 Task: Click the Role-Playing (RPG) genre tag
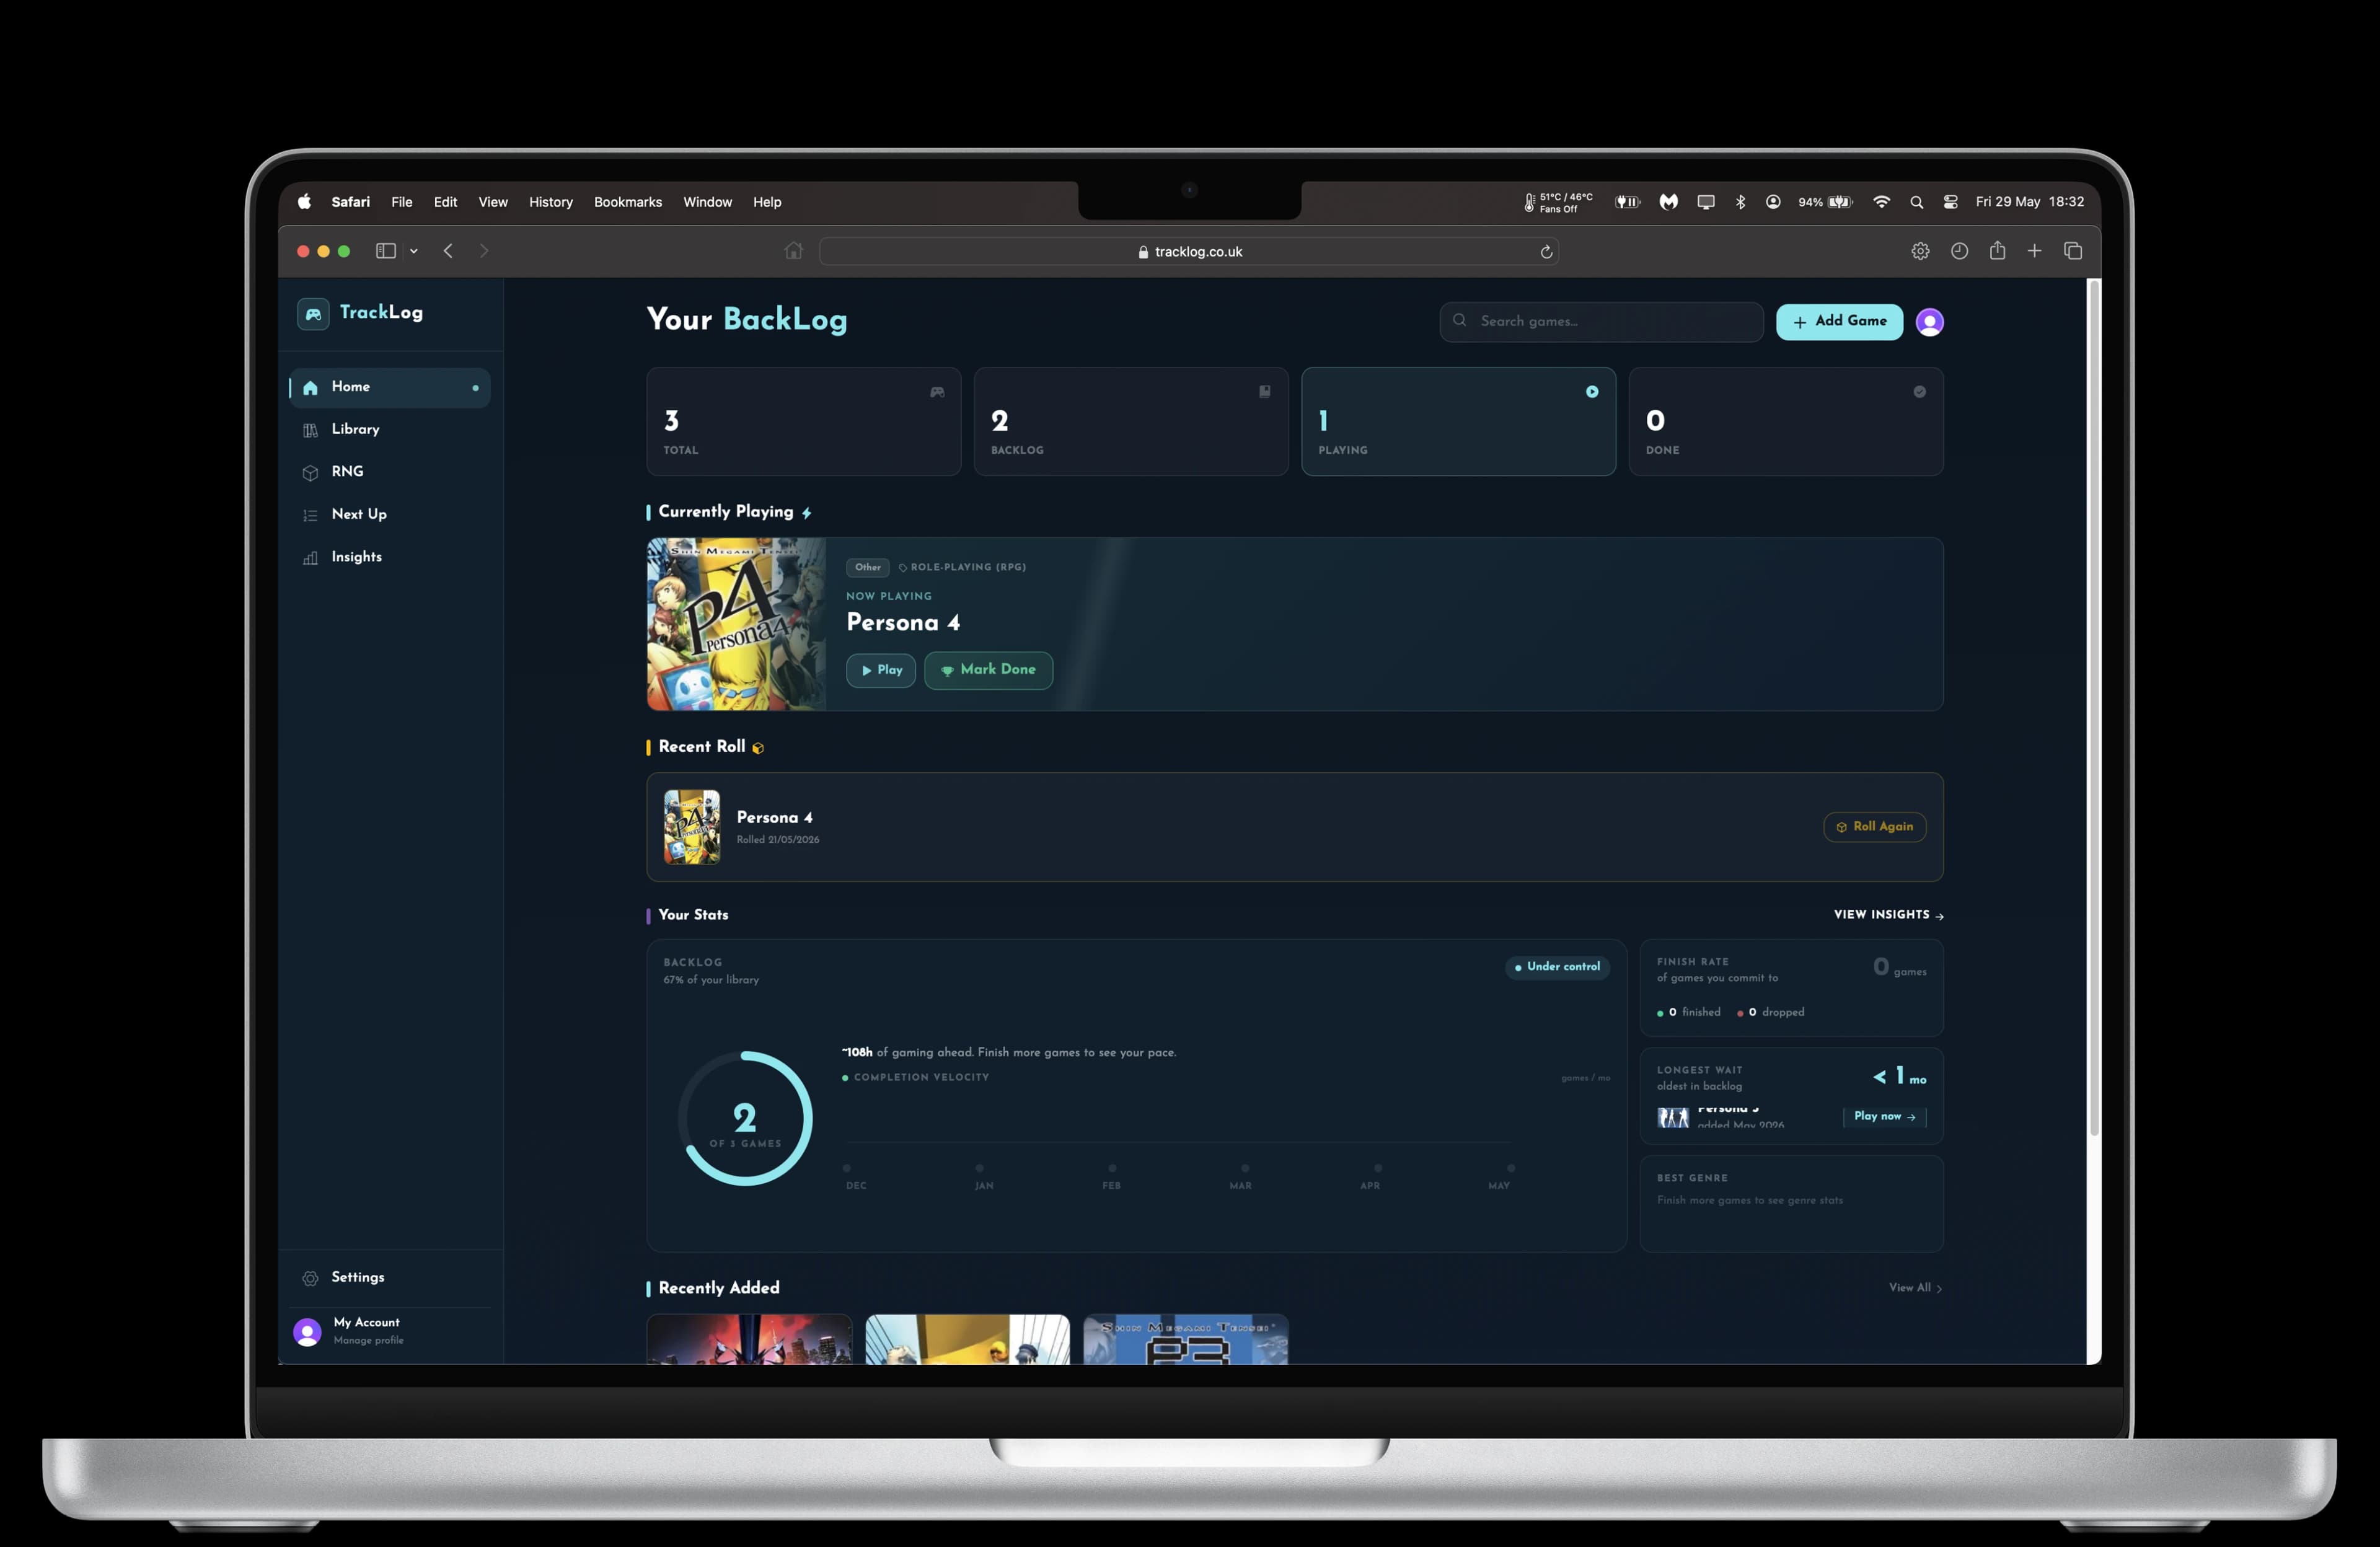[962, 567]
